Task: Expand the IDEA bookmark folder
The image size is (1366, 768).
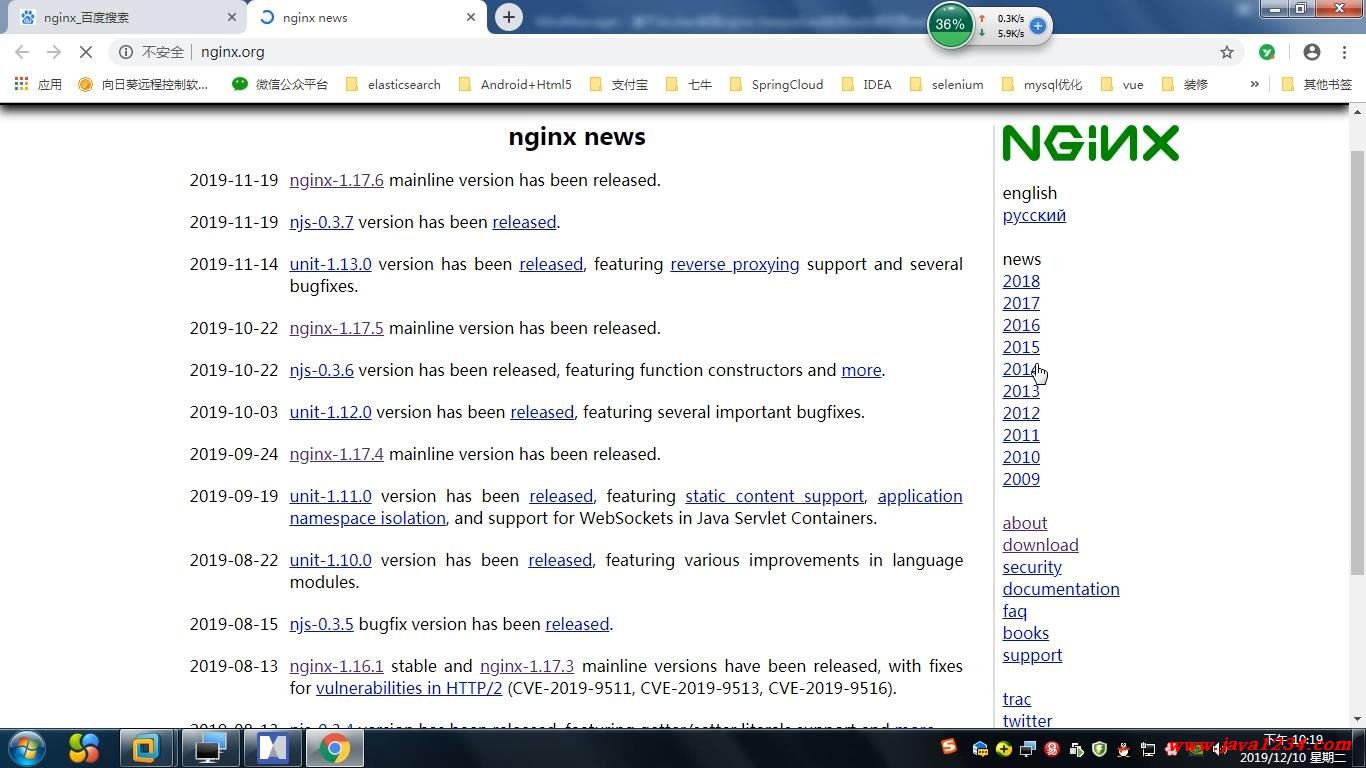Action: tap(866, 84)
